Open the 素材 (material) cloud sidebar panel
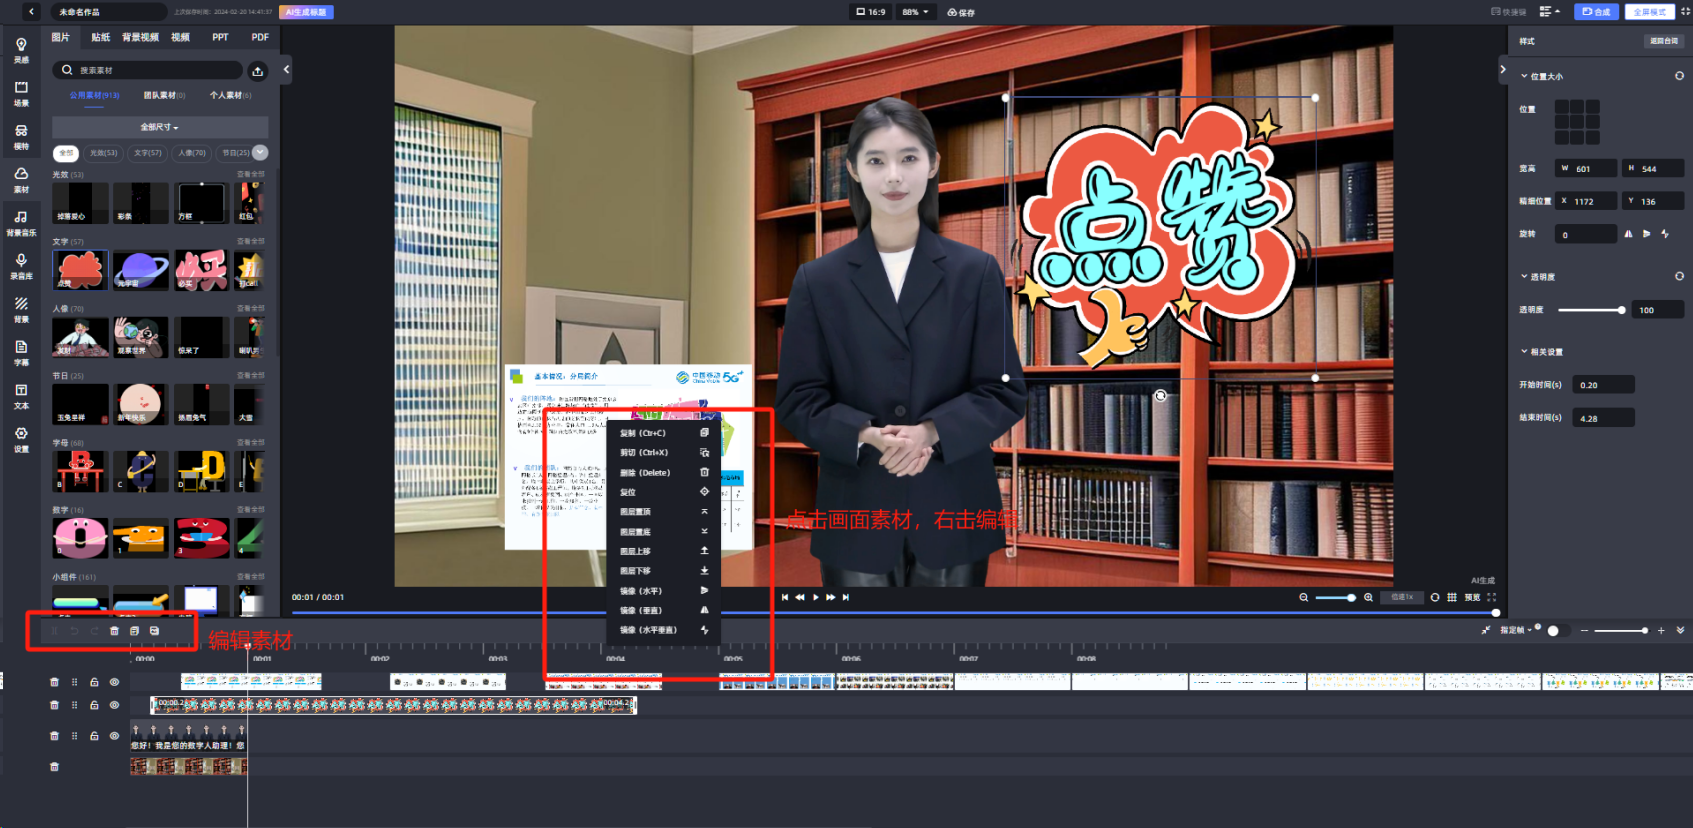The image size is (1693, 828). (21, 180)
